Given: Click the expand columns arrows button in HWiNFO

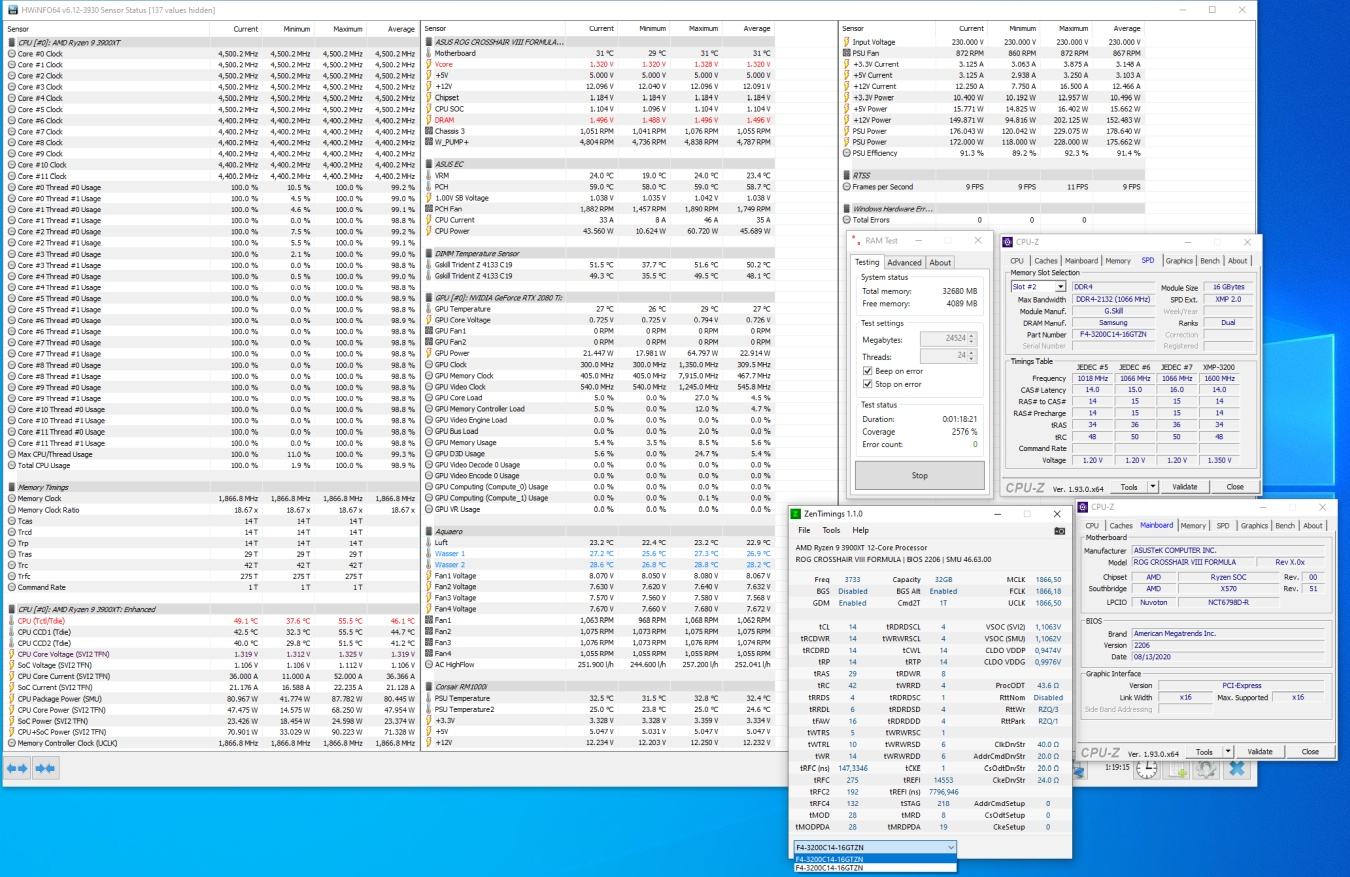Looking at the screenshot, I should (x=17, y=768).
